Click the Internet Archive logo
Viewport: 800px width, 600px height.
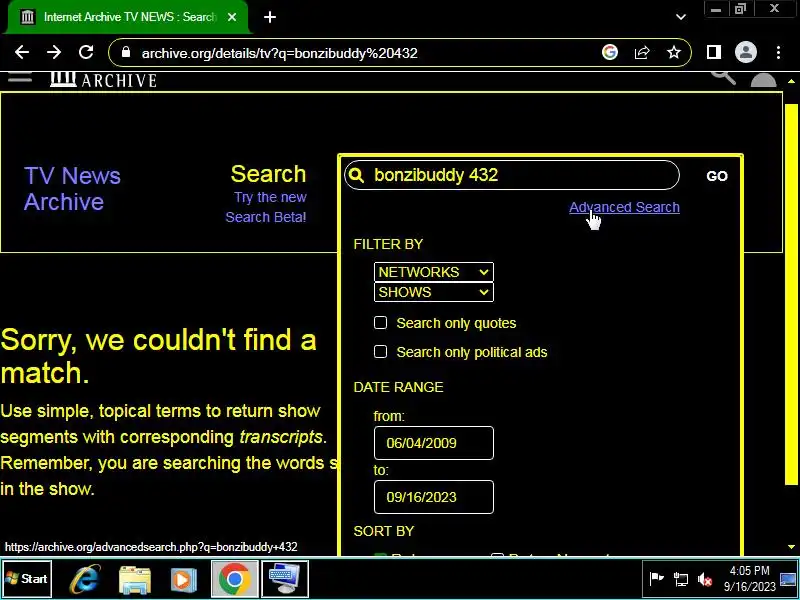(104, 80)
